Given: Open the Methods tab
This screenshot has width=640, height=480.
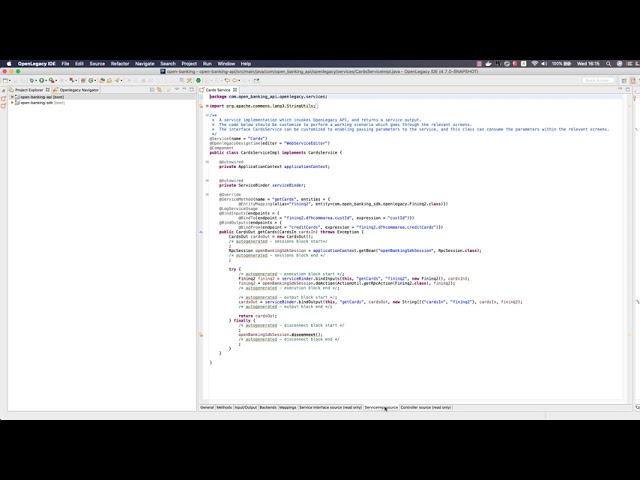Looking at the screenshot, I should pos(224,407).
